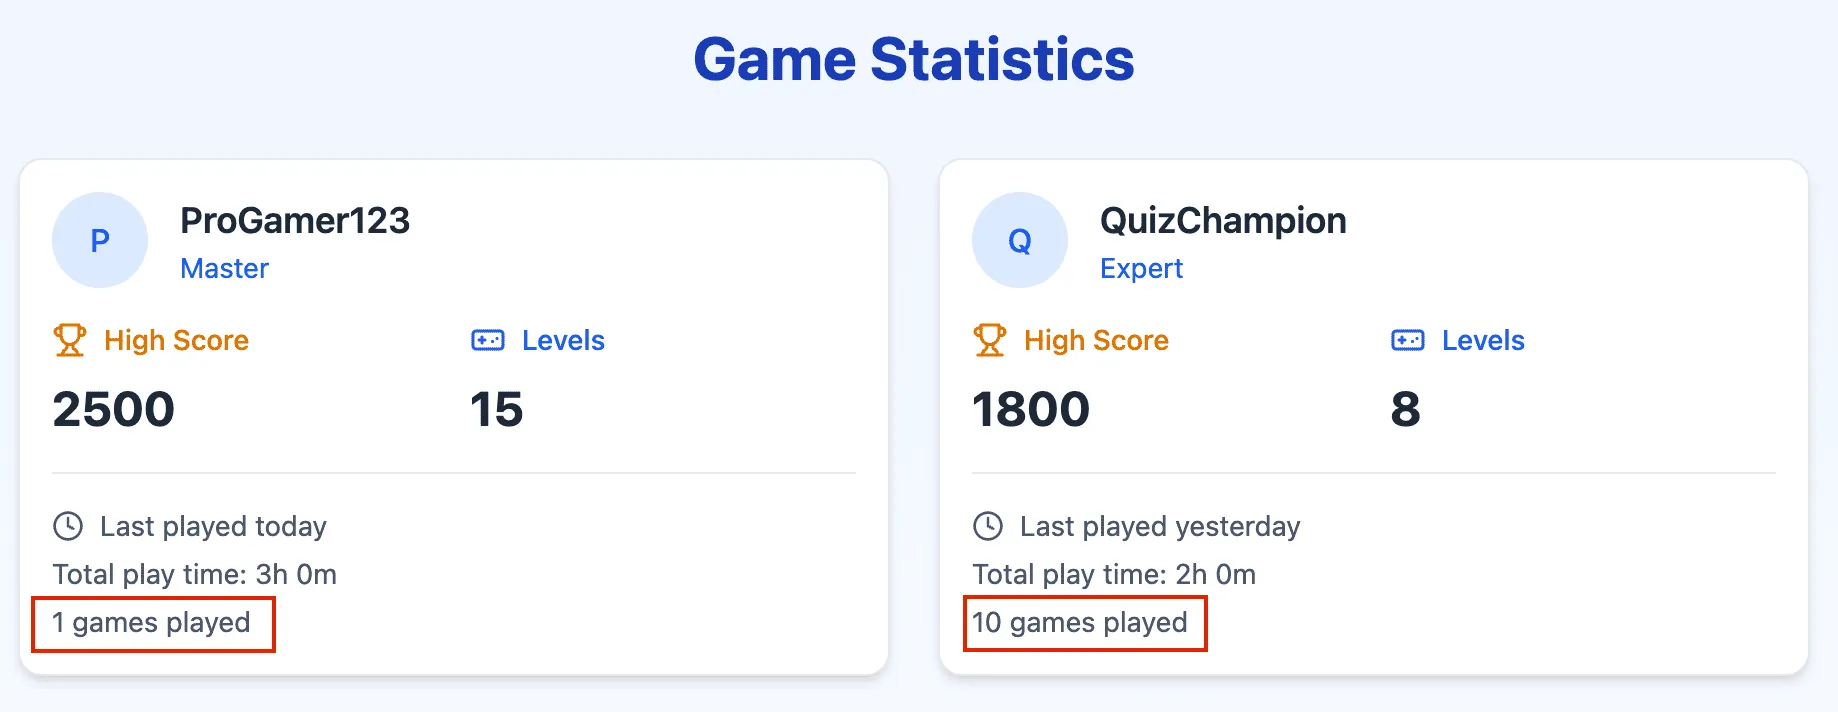This screenshot has width=1838, height=712.
Task: Click the level count 15
Action: pyautogui.click(x=497, y=409)
